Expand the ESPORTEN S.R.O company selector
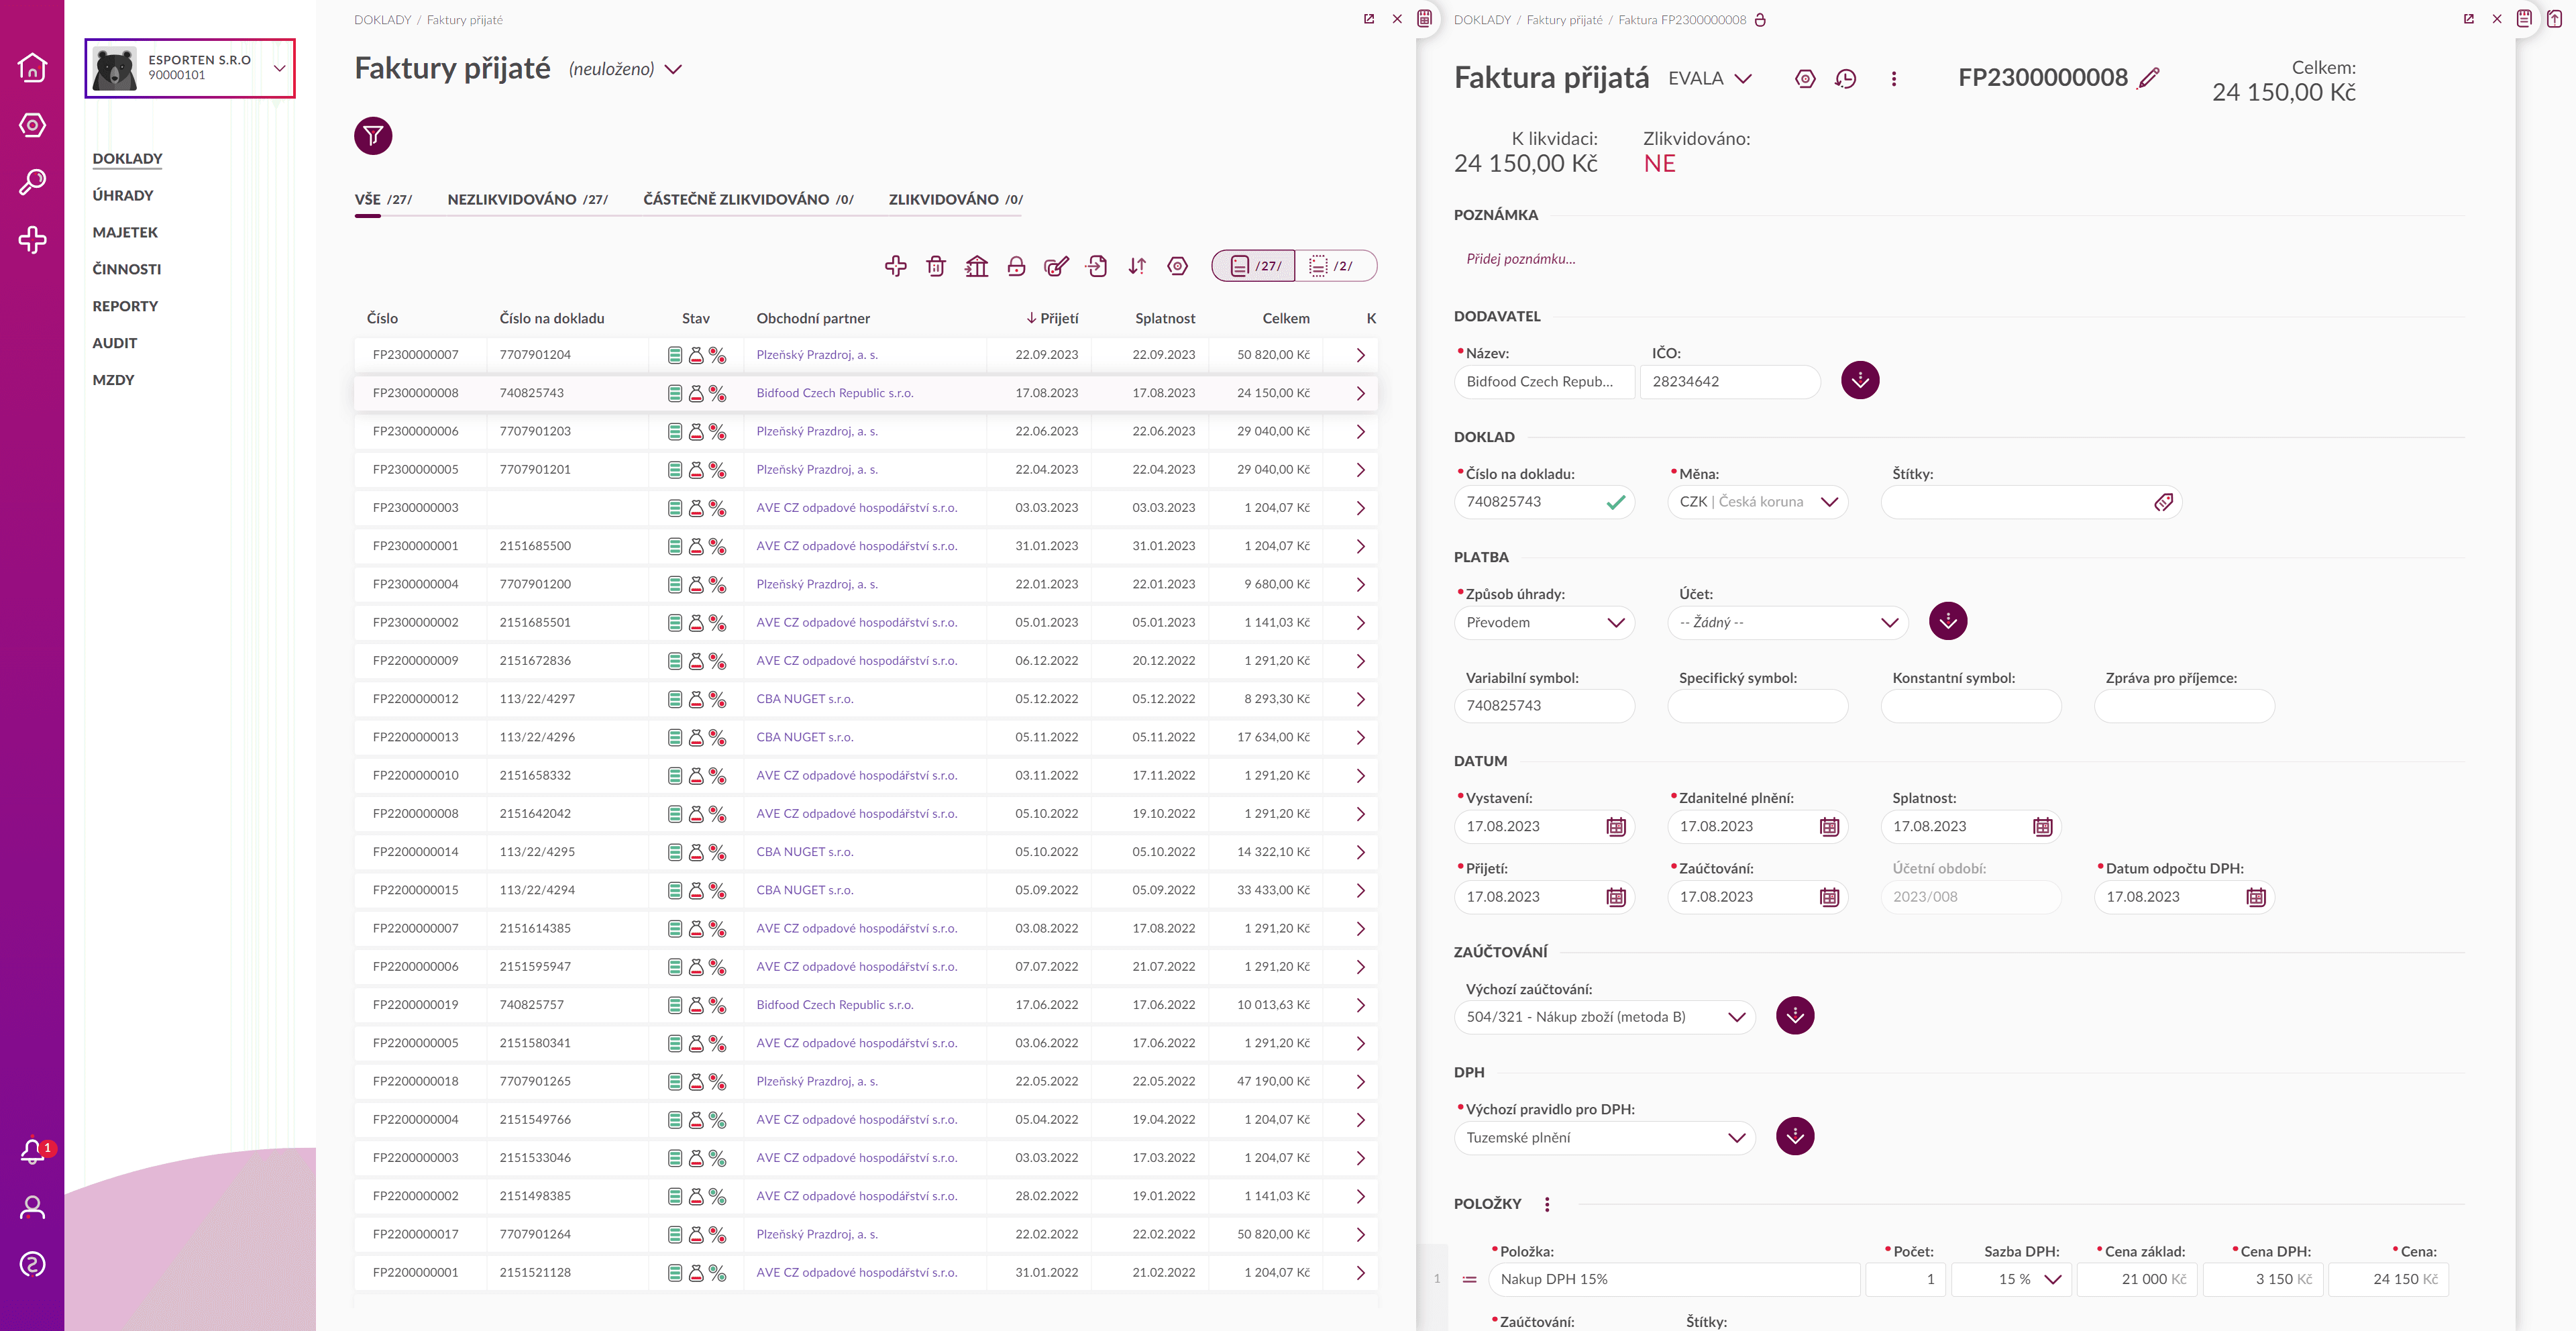Screen dimensions: 2576x1331 tap(190, 68)
